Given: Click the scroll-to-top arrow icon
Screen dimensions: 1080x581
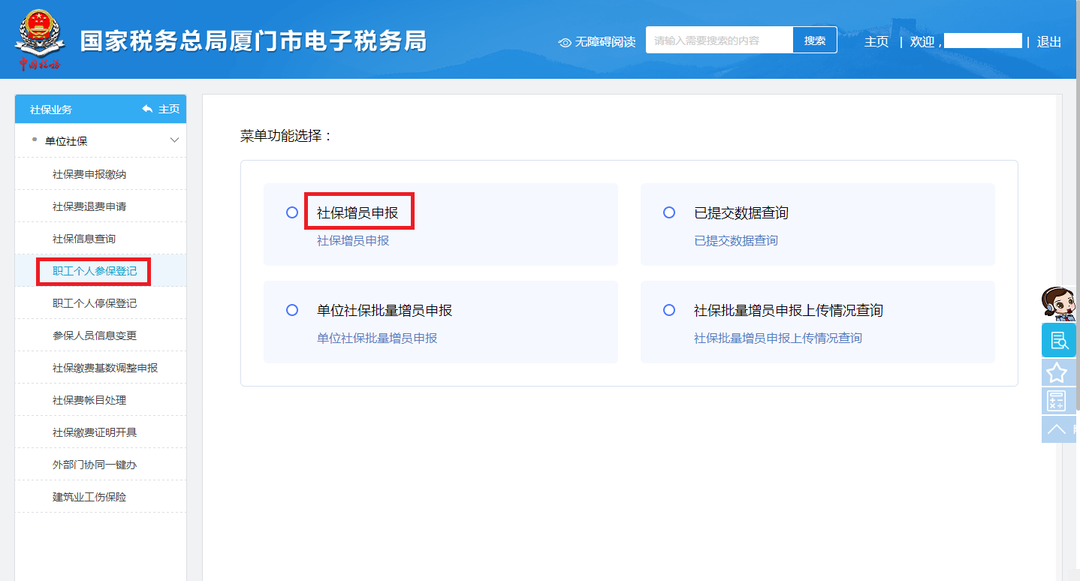Looking at the screenshot, I should 1056,430.
